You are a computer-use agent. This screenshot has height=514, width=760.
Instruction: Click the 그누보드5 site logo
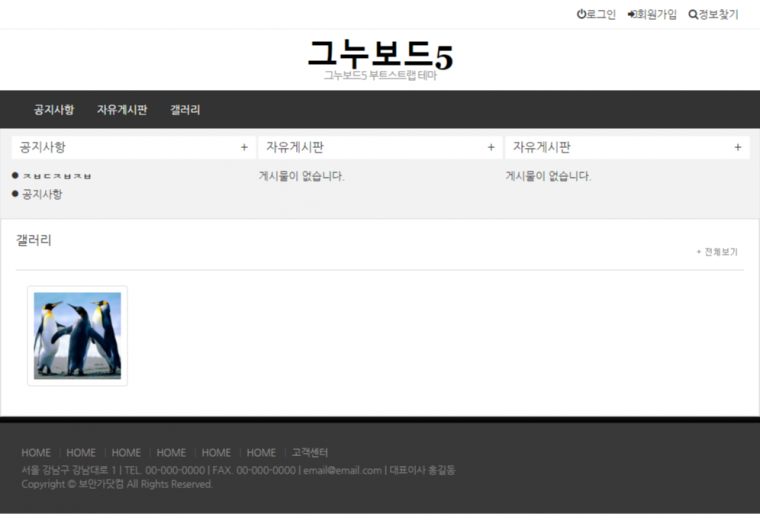[x=380, y=56]
